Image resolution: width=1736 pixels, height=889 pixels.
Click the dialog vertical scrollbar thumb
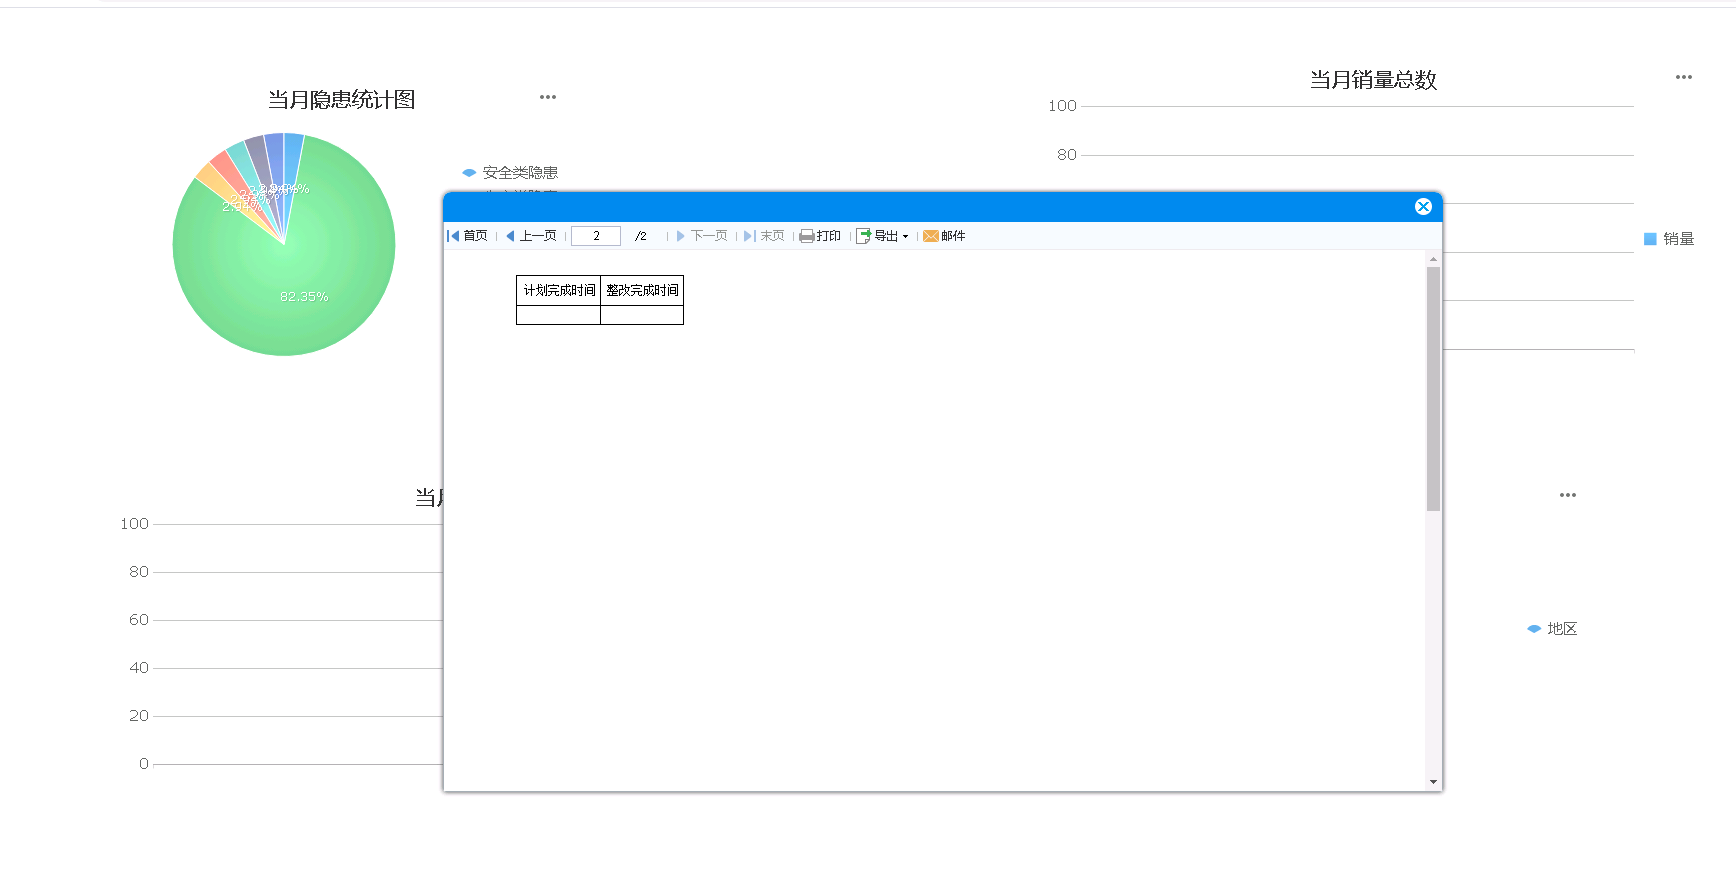(1433, 388)
